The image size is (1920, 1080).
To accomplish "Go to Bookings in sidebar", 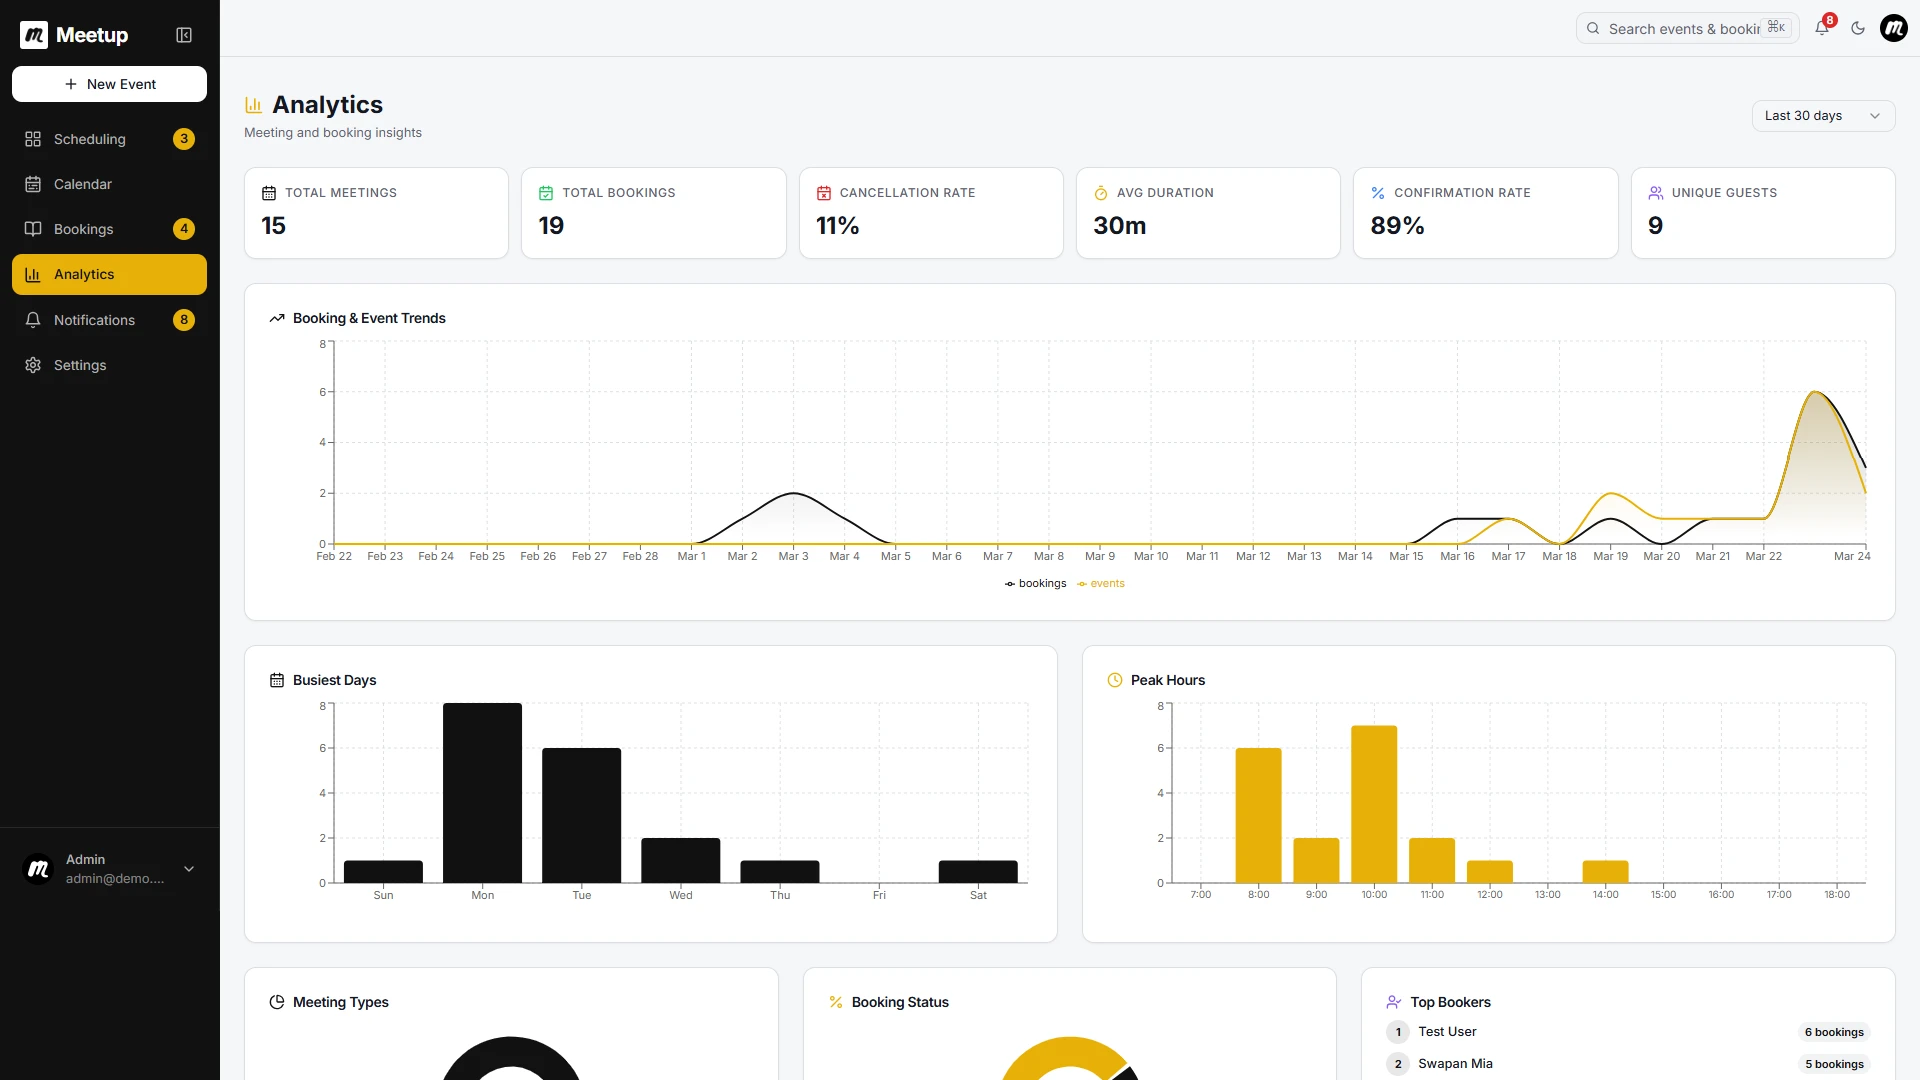I will (109, 229).
